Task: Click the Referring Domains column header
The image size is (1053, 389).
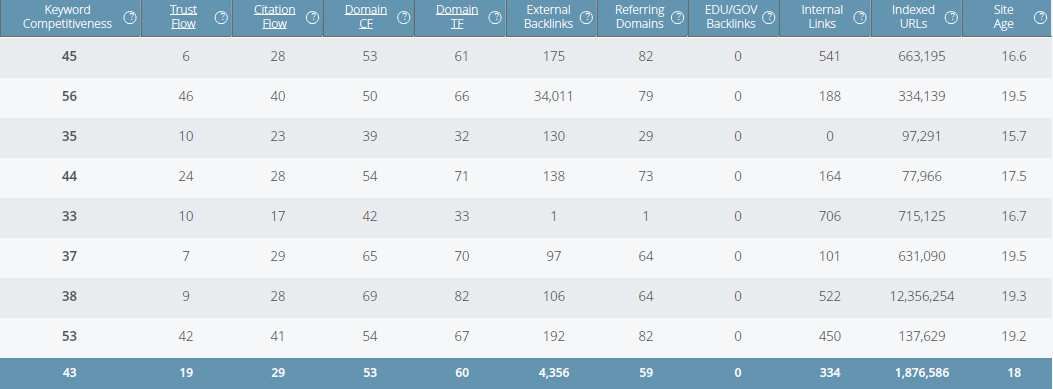Action: pos(639,17)
